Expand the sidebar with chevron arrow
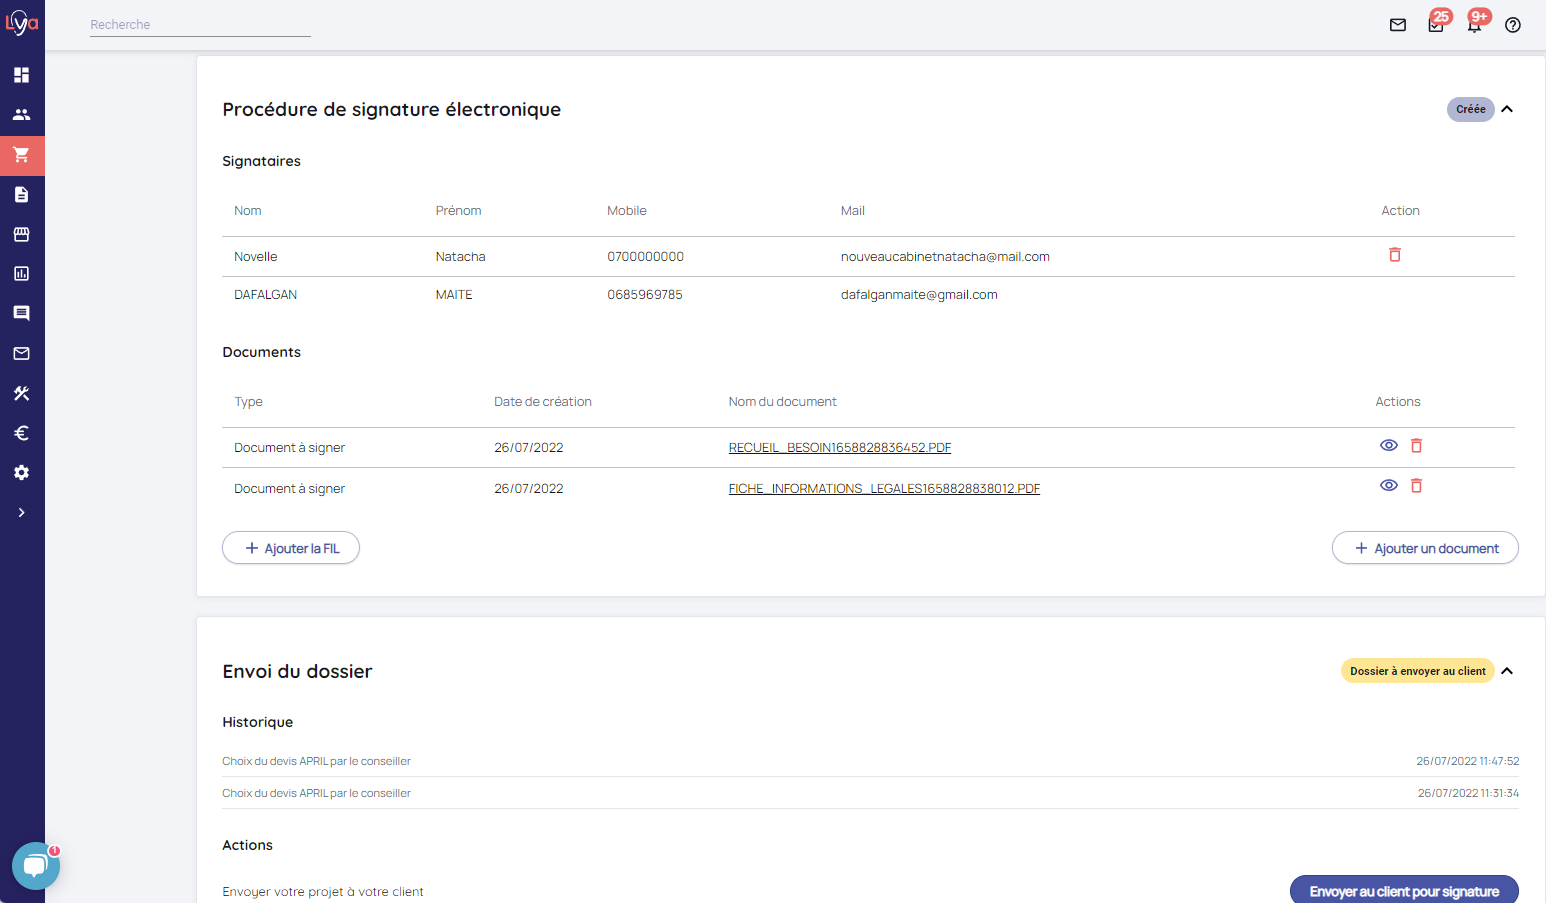This screenshot has width=1546, height=903. point(21,513)
